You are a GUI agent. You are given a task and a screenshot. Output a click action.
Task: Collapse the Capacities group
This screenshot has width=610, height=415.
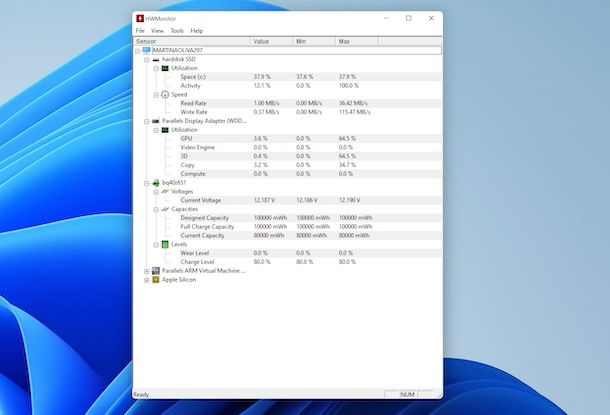click(x=156, y=210)
